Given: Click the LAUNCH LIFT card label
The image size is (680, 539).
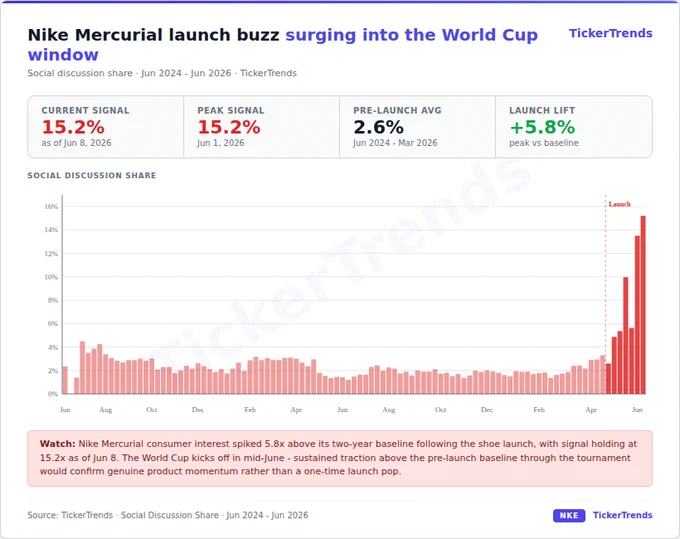Looking at the screenshot, I should tap(542, 111).
